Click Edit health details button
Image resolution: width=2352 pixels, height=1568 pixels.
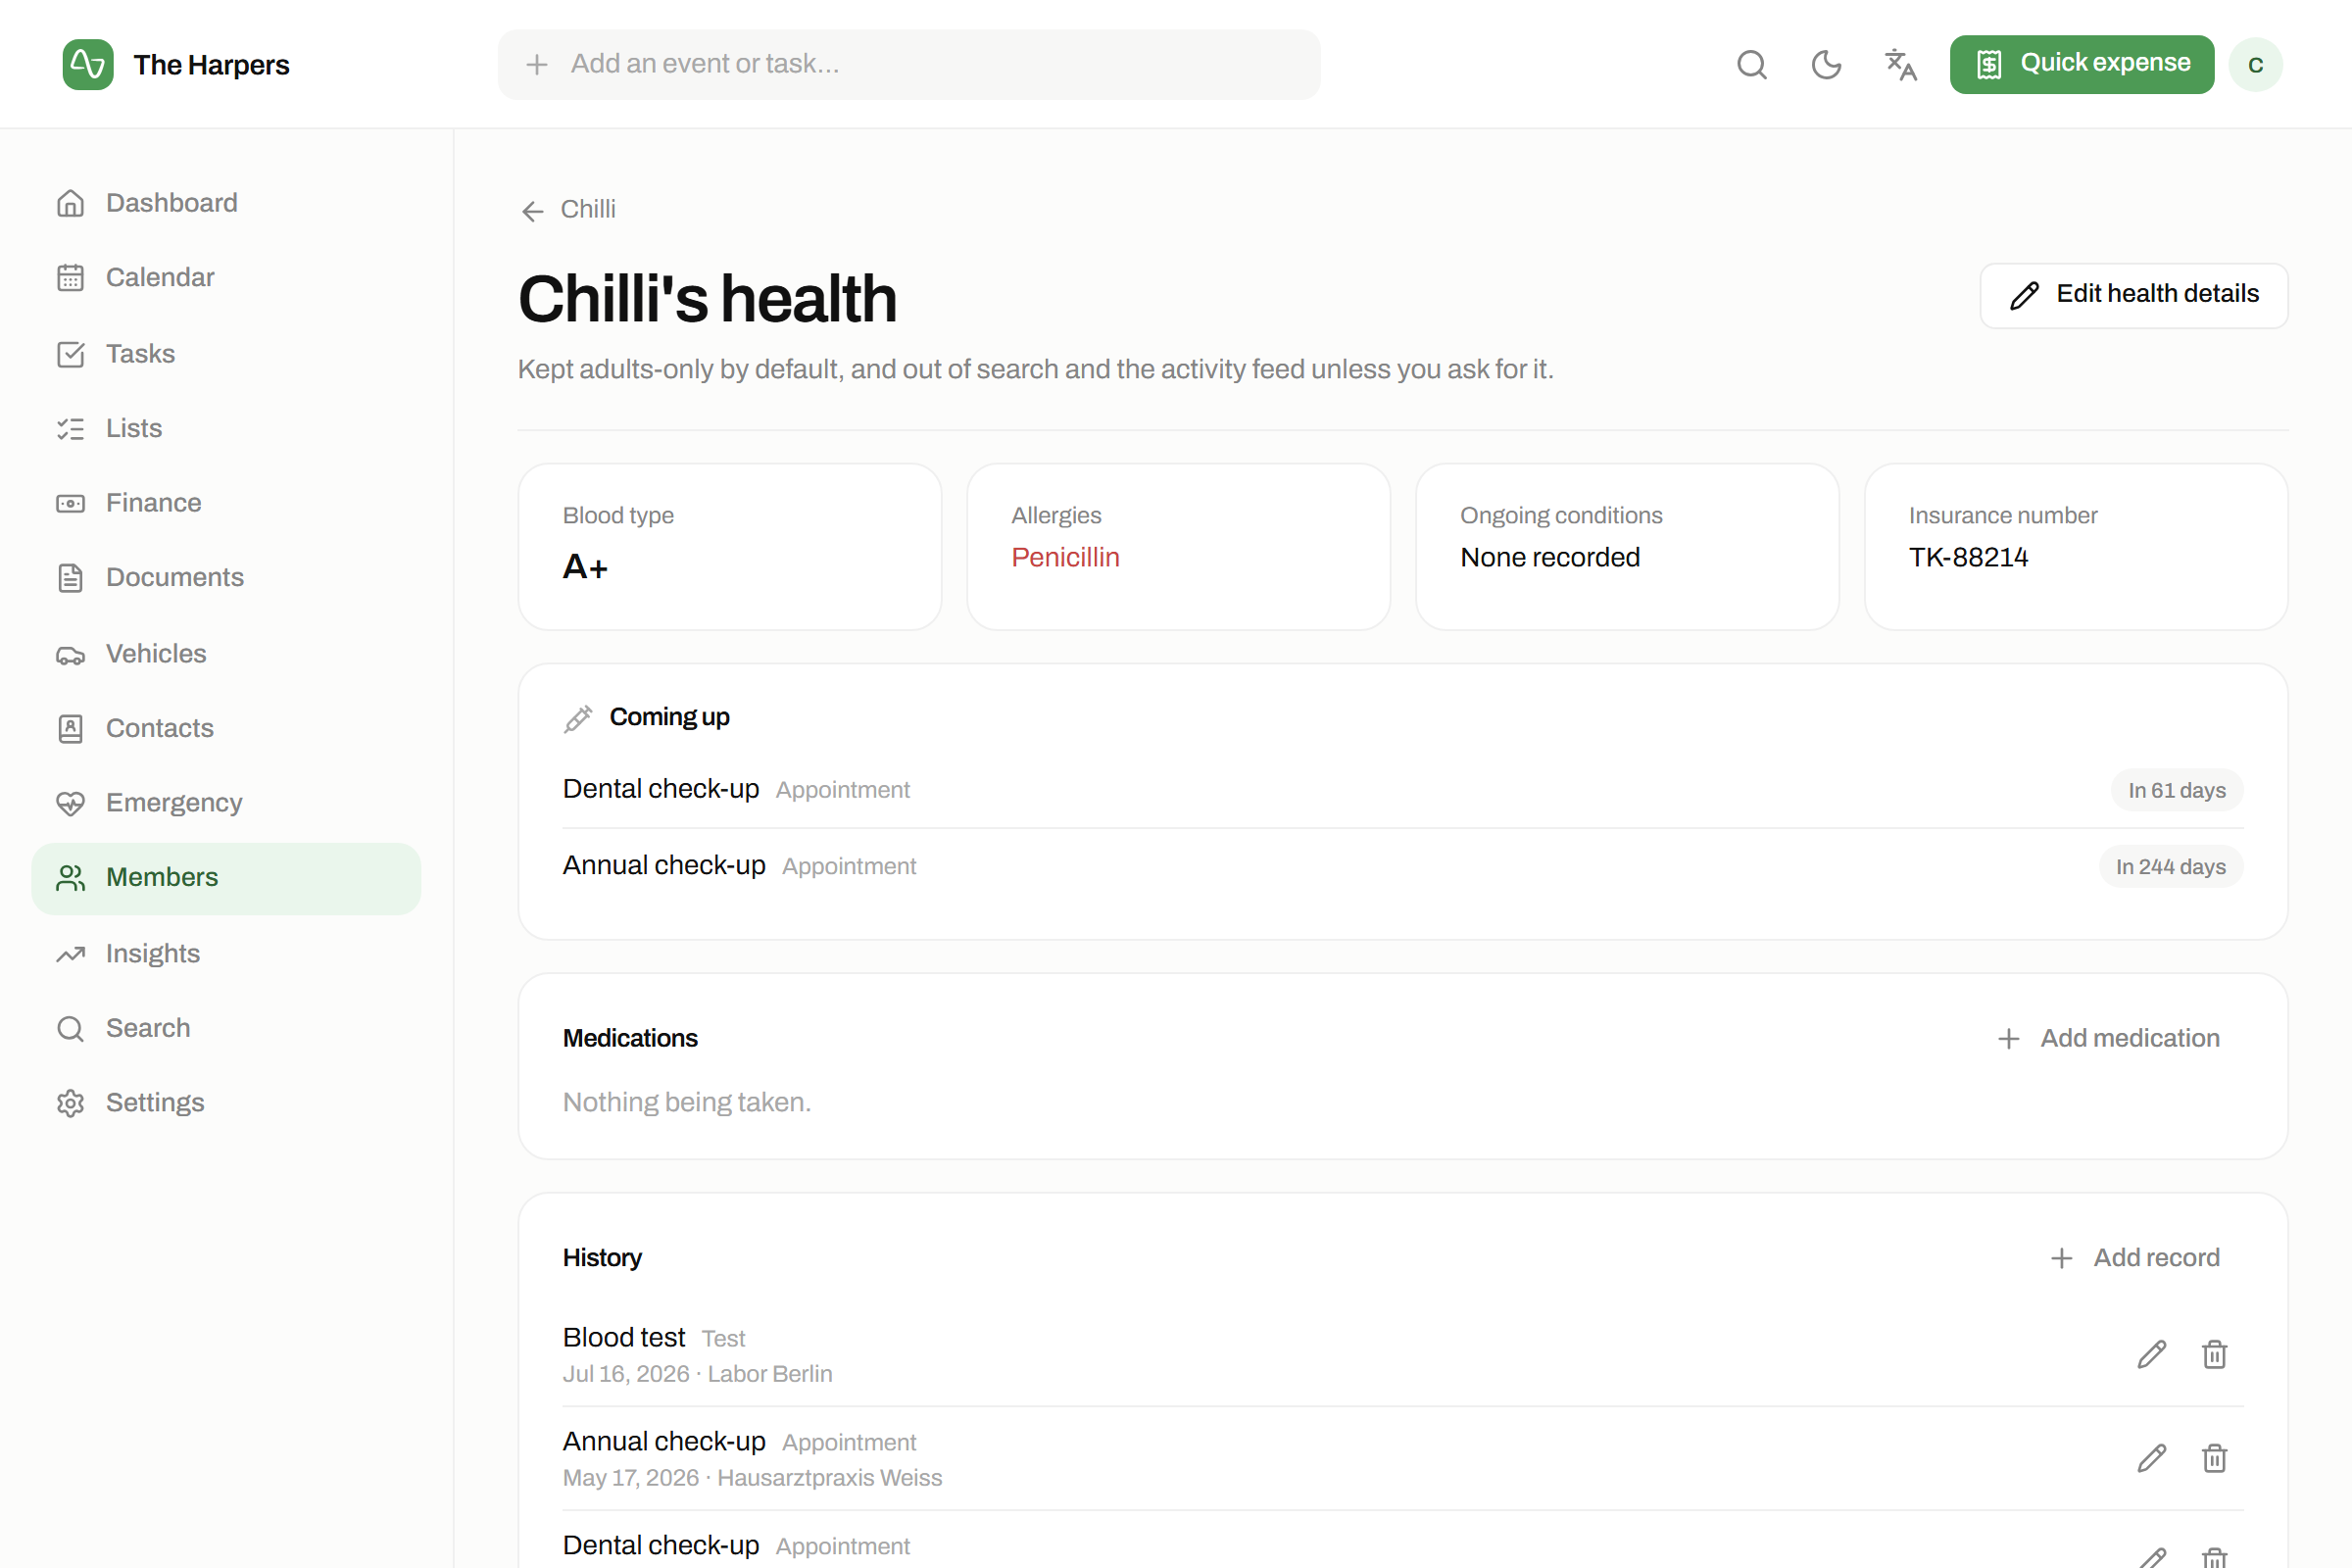tap(2133, 295)
